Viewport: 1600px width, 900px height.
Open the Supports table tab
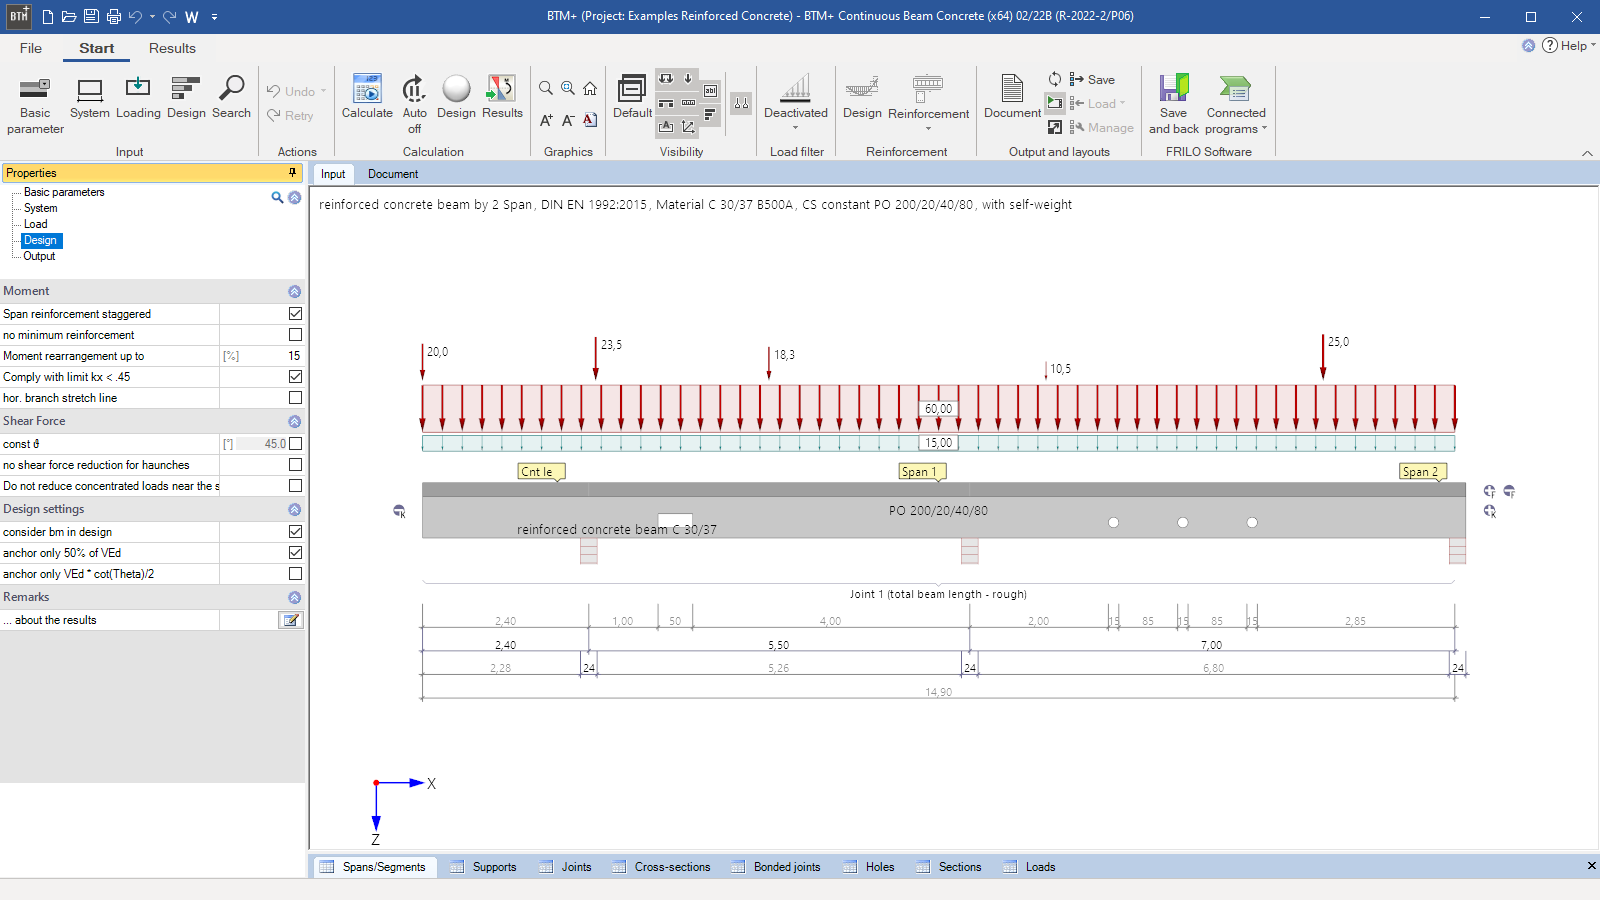pos(484,867)
